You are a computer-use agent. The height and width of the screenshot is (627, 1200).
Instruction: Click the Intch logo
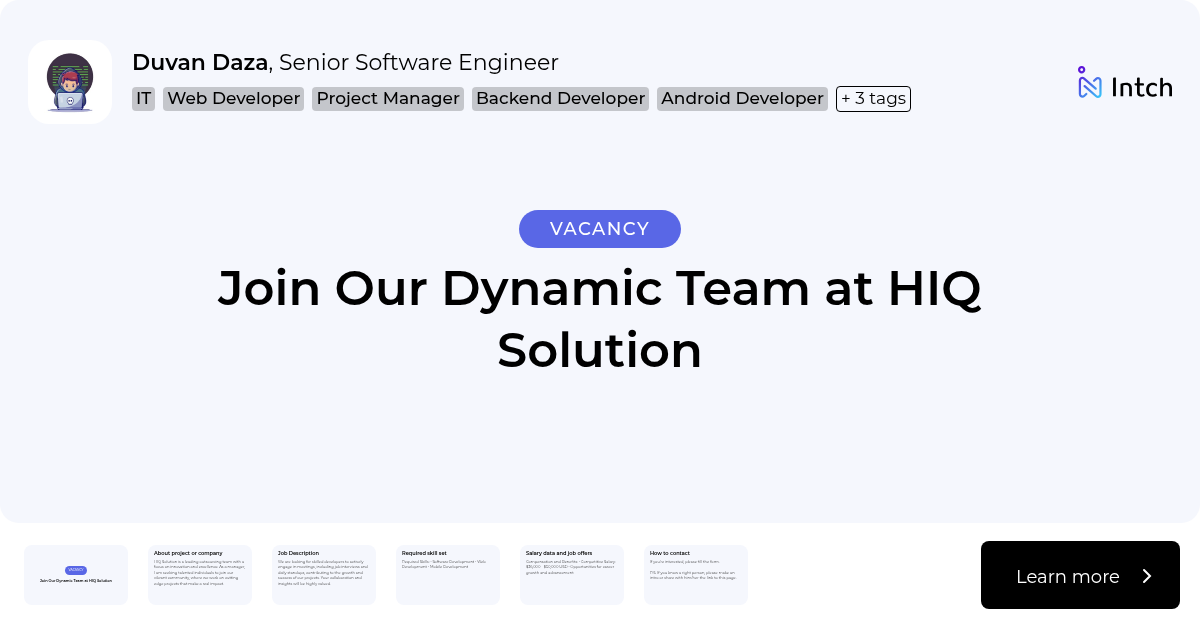pyautogui.click(x=1124, y=86)
